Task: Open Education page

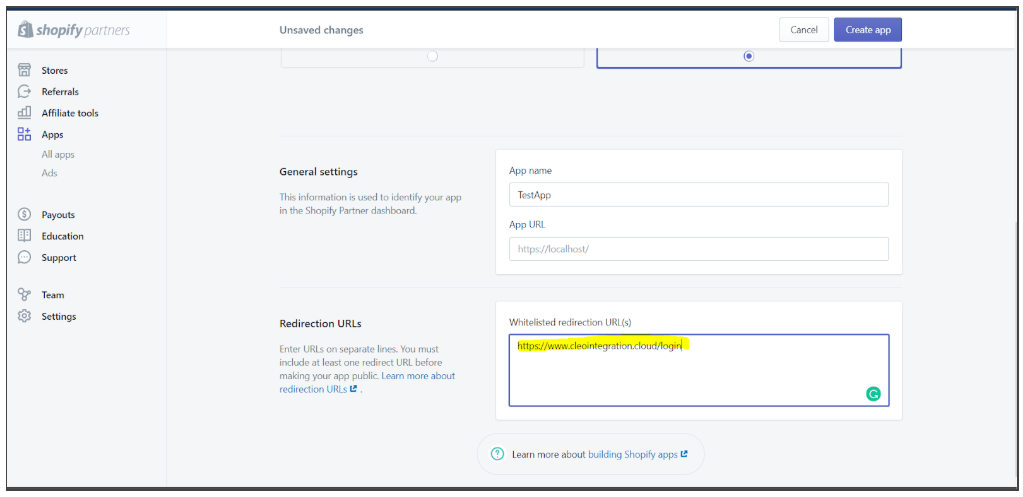Action: 63,237
